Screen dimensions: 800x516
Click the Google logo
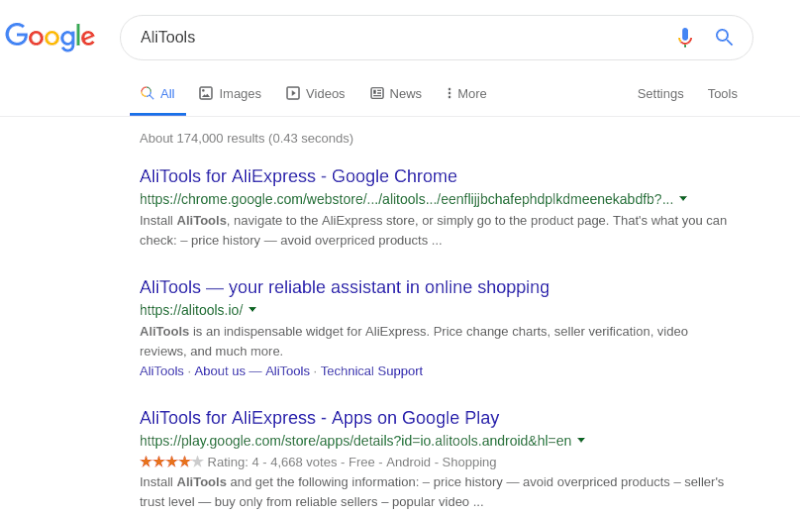point(50,37)
